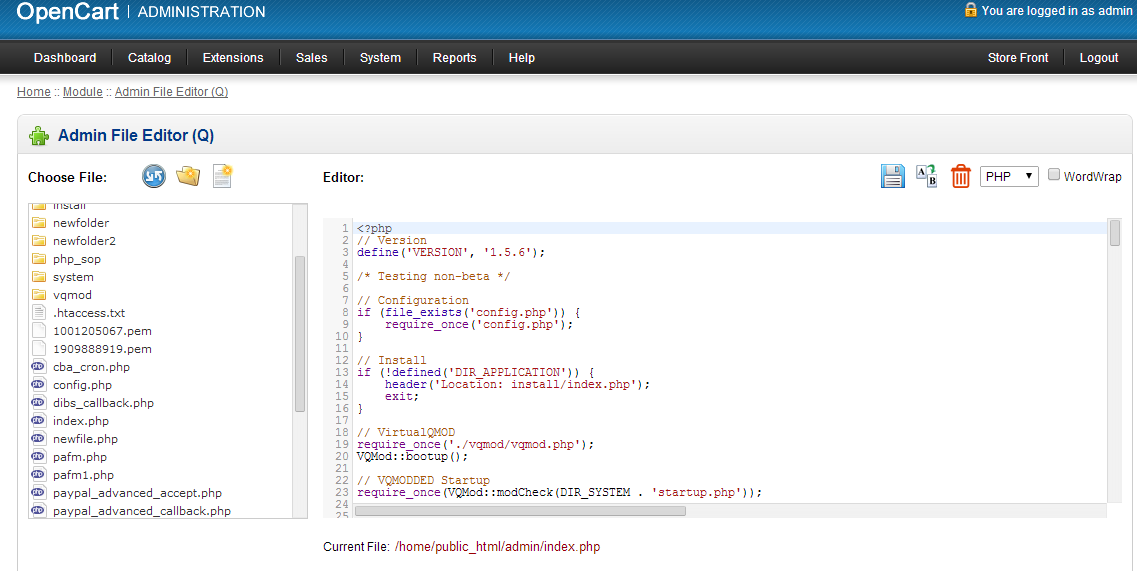Go to Store Front

click(x=1017, y=57)
